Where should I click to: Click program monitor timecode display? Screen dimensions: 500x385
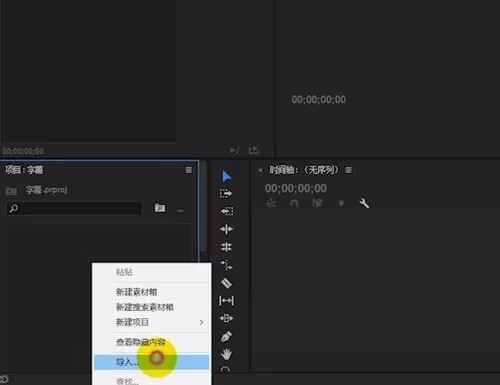pyautogui.click(x=319, y=99)
